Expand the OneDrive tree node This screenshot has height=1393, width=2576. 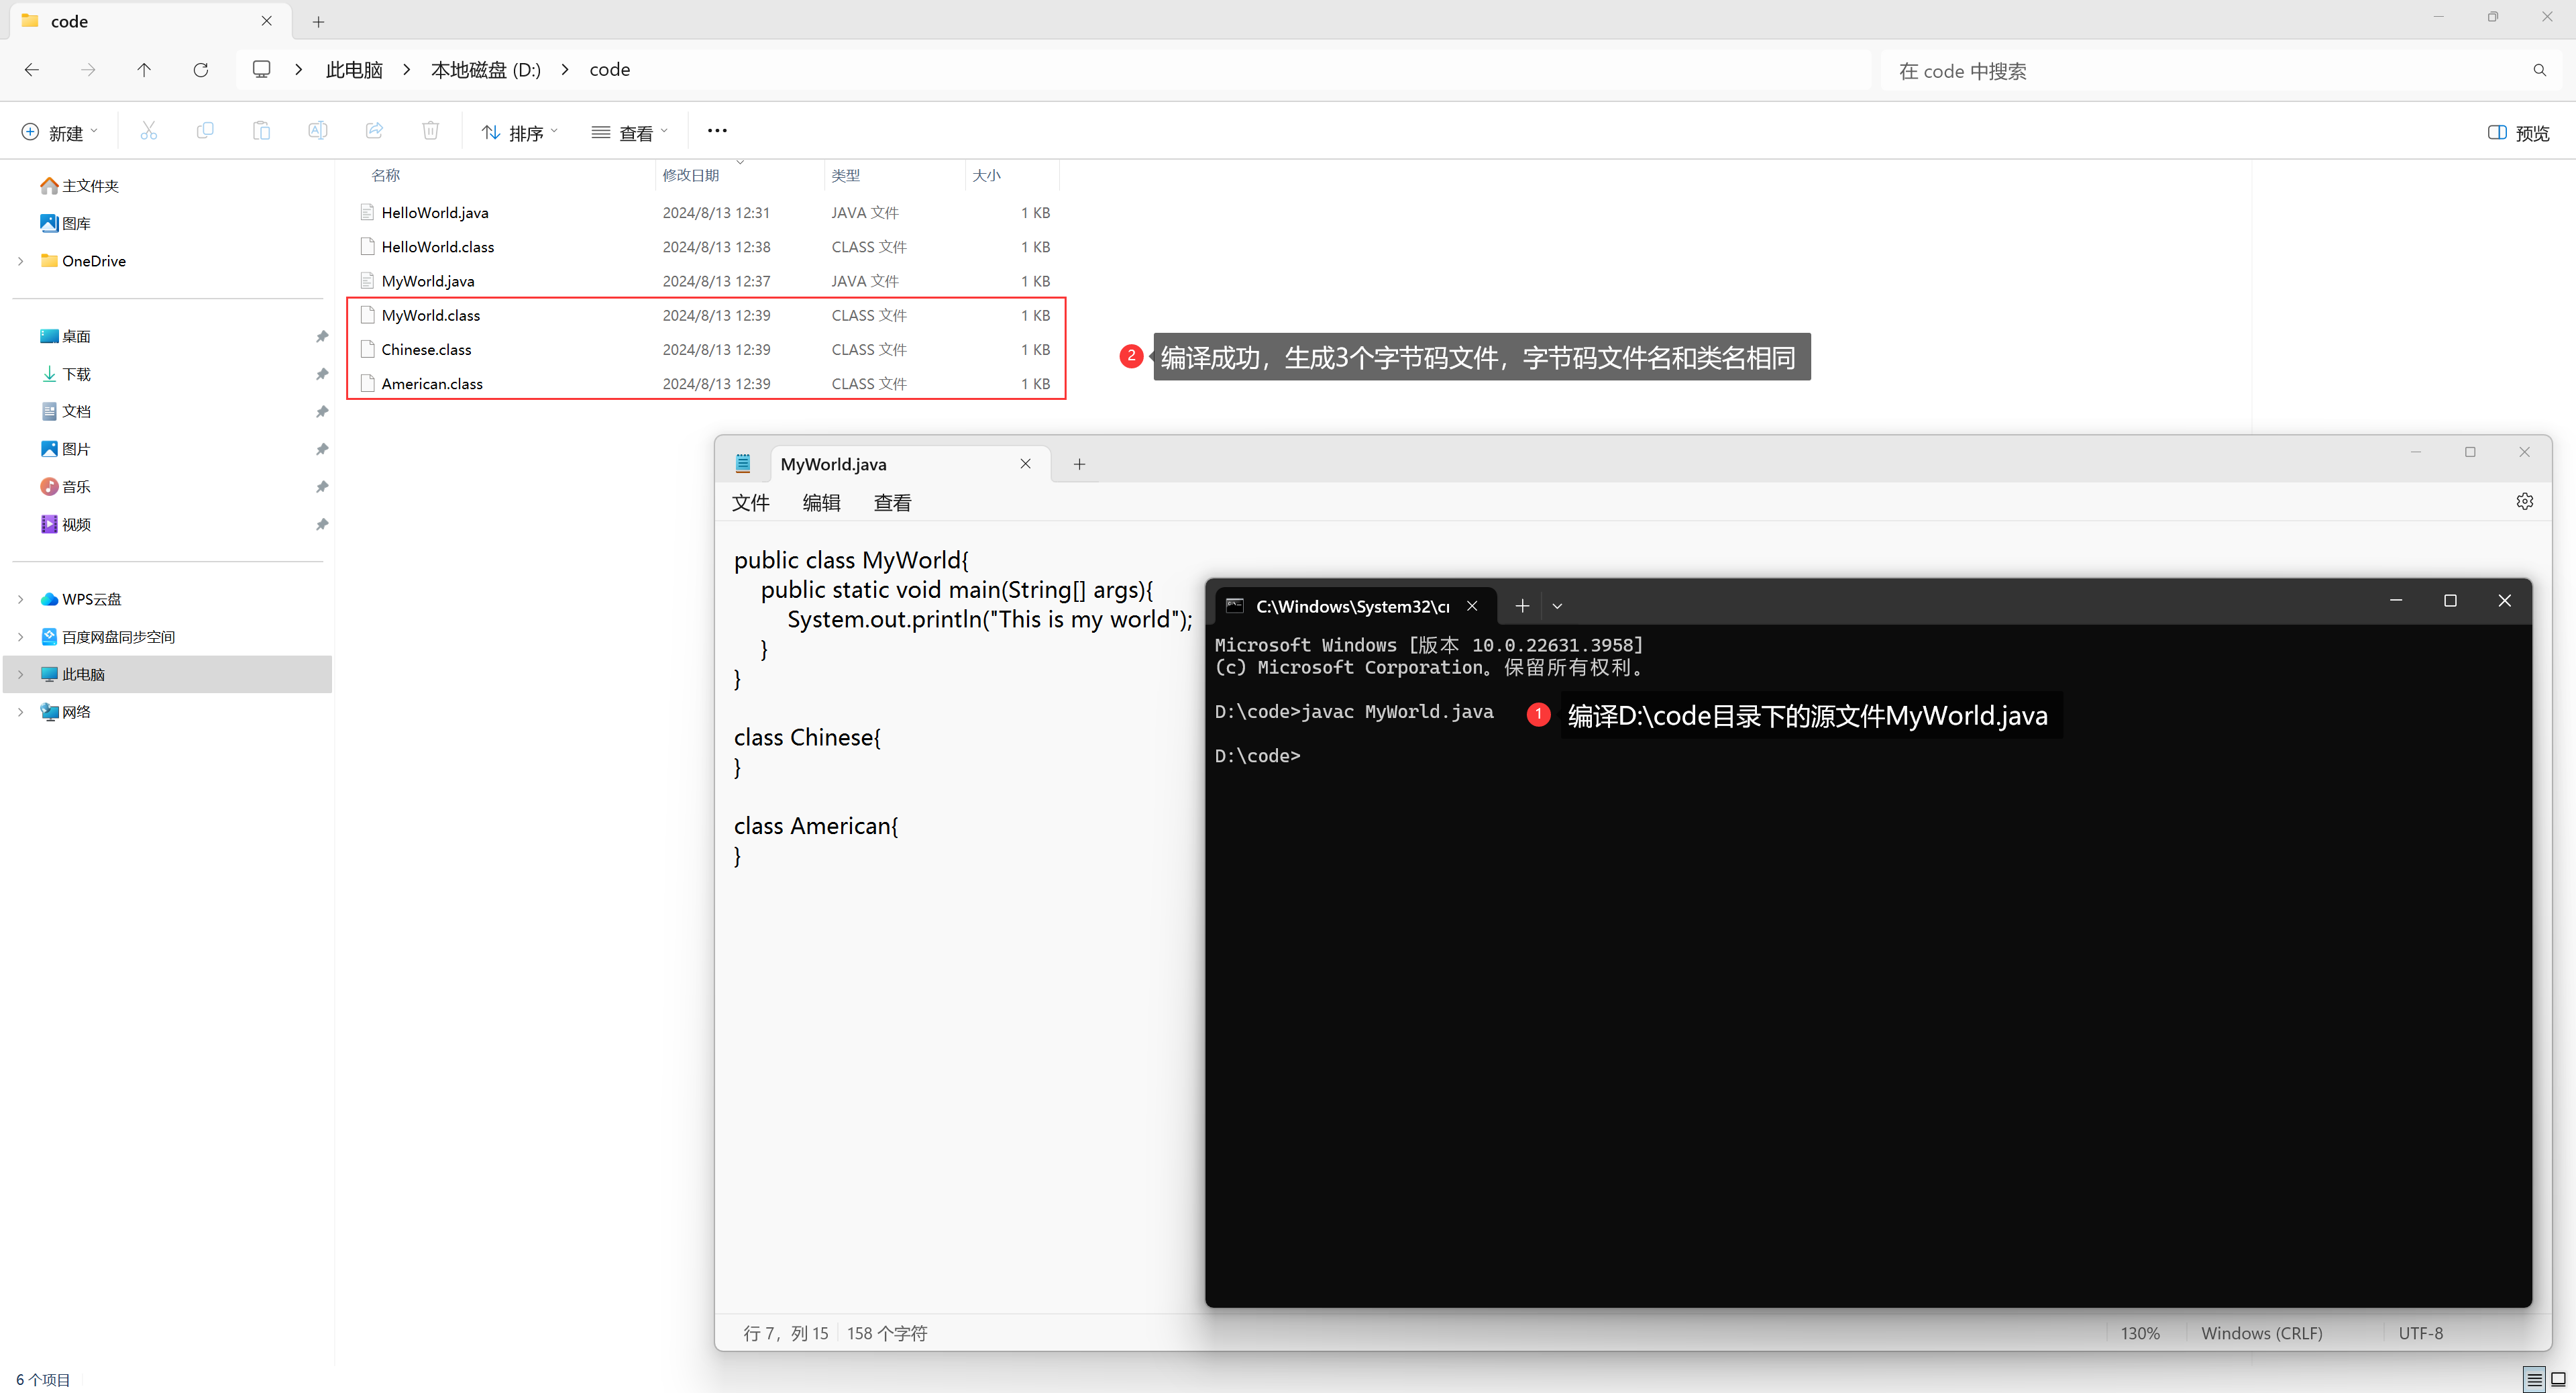coord(21,261)
